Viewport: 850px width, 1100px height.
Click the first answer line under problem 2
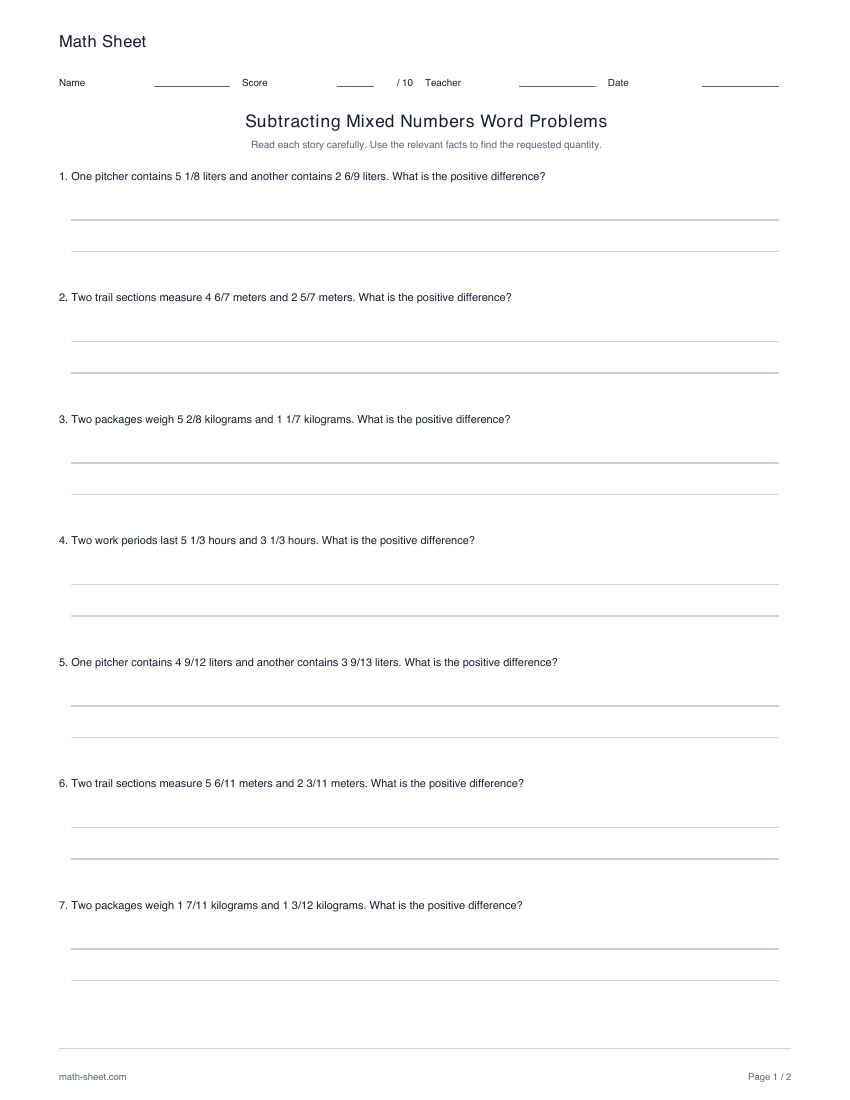[424, 341]
